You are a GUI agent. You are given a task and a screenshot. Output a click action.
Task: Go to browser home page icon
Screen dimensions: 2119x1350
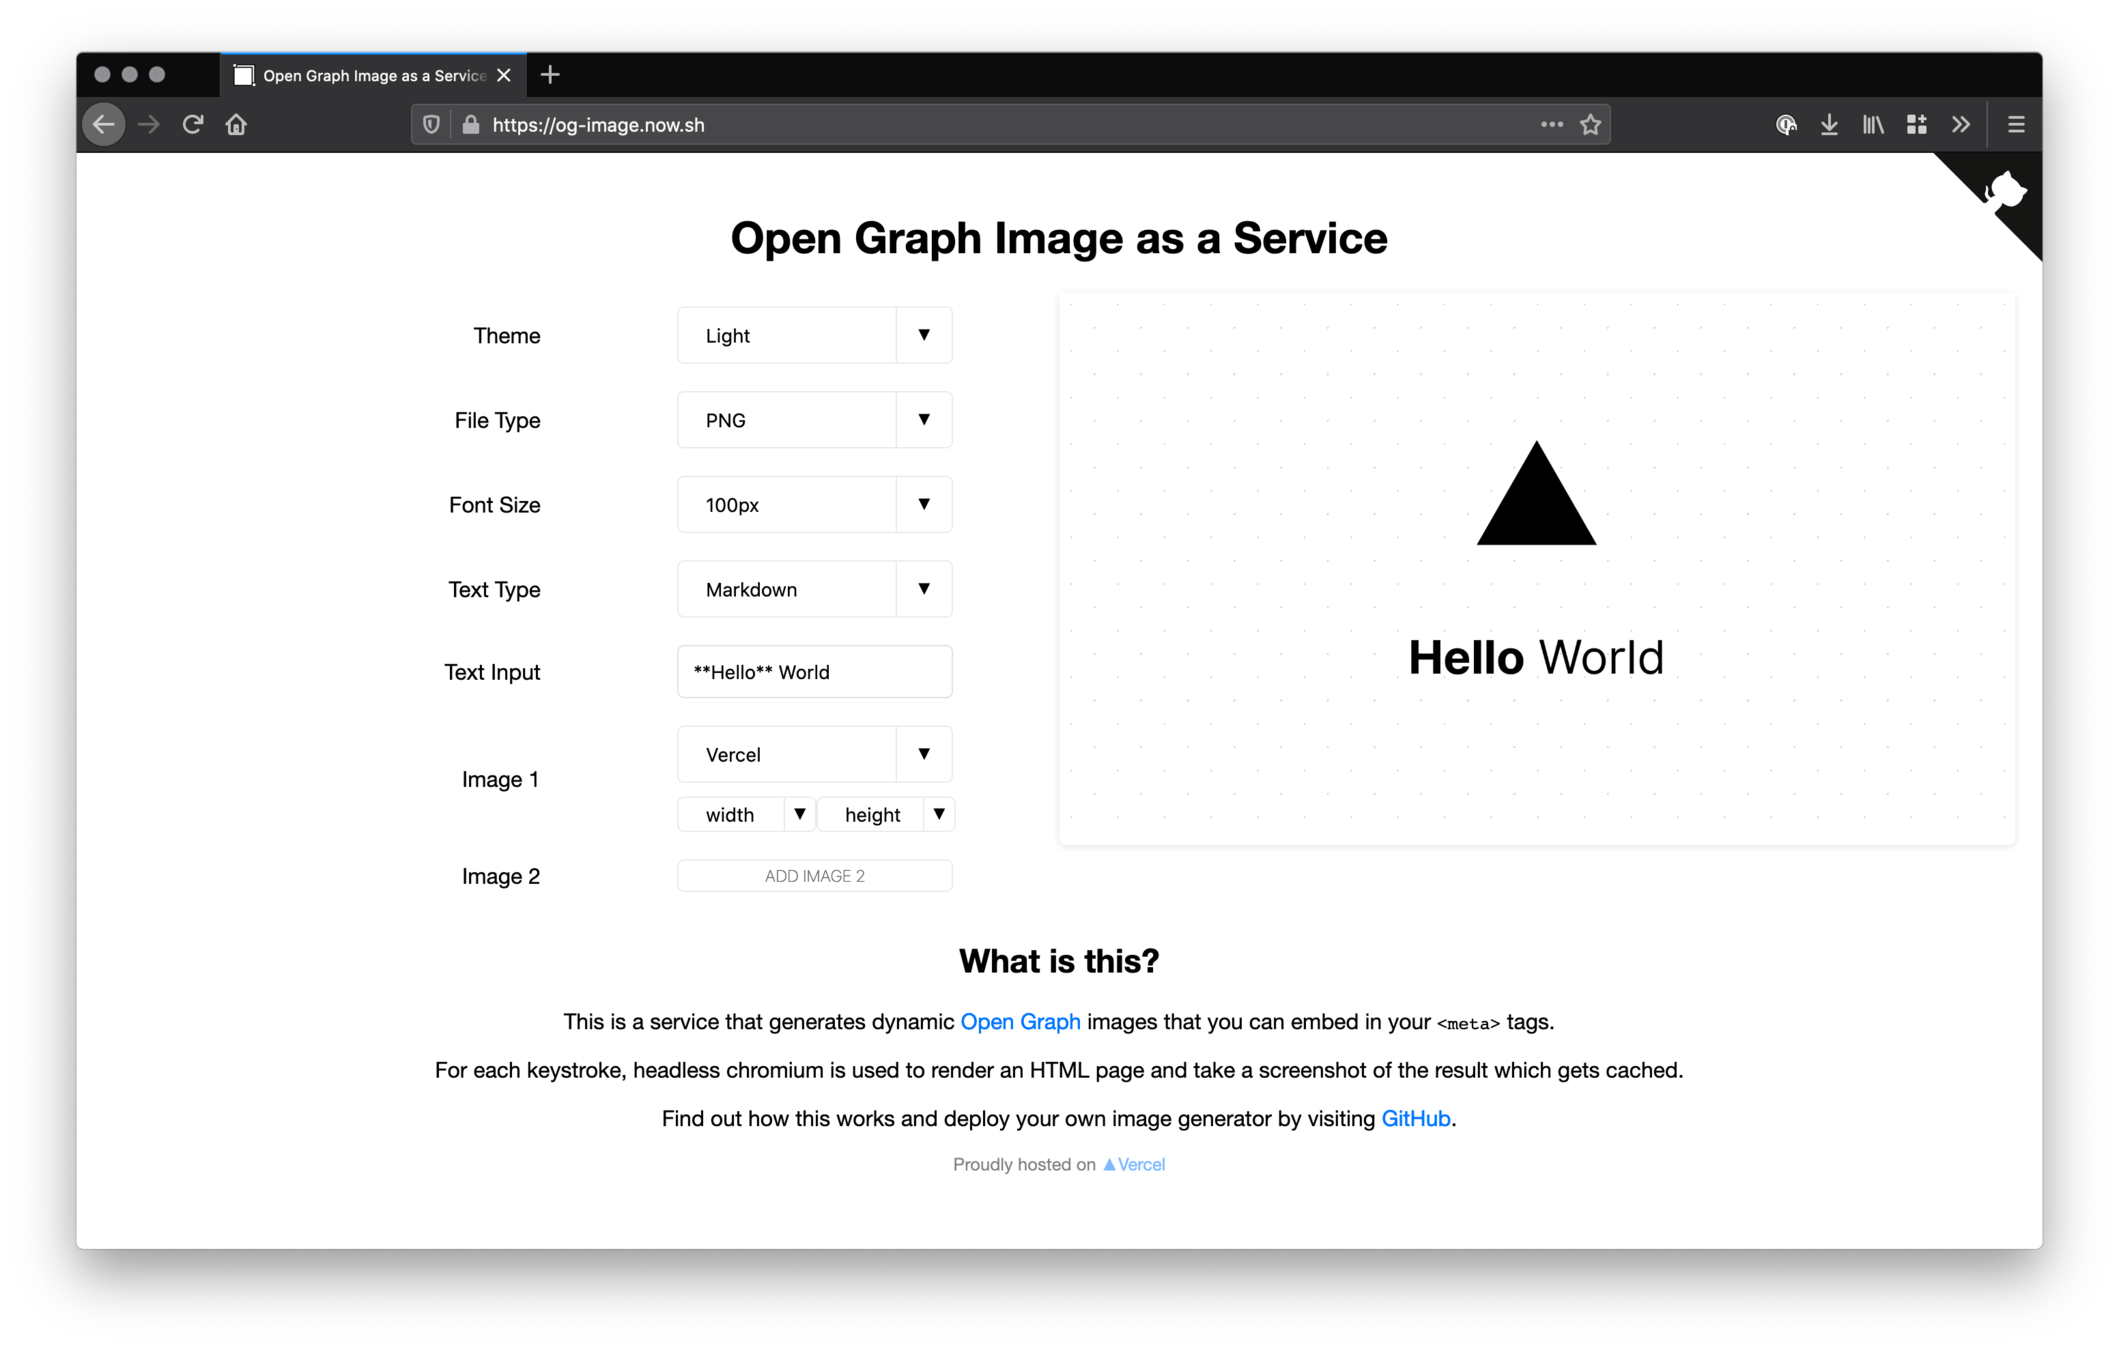click(x=236, y=125)
